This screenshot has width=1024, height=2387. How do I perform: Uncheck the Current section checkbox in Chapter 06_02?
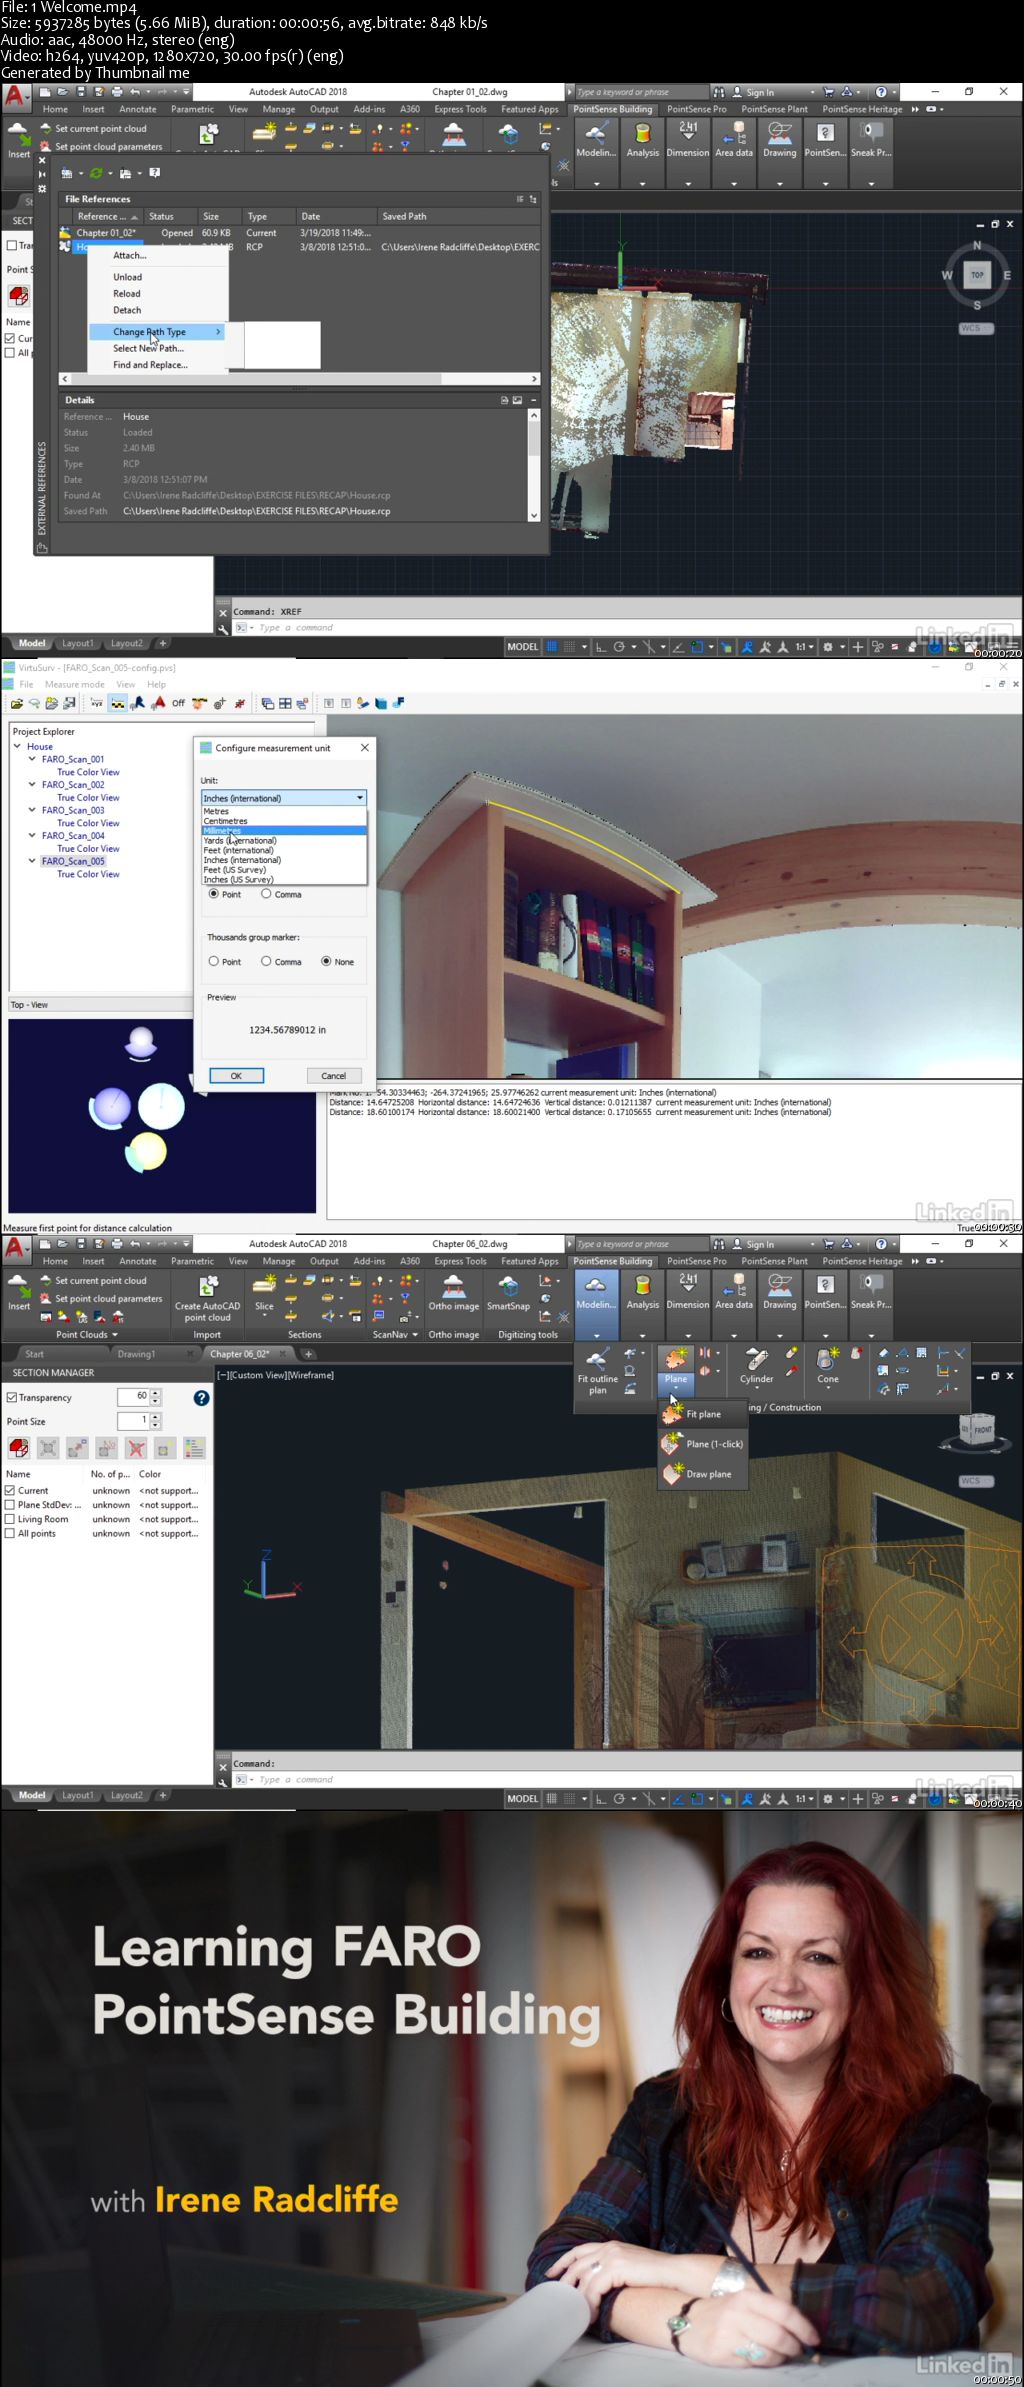(10, 1490)
